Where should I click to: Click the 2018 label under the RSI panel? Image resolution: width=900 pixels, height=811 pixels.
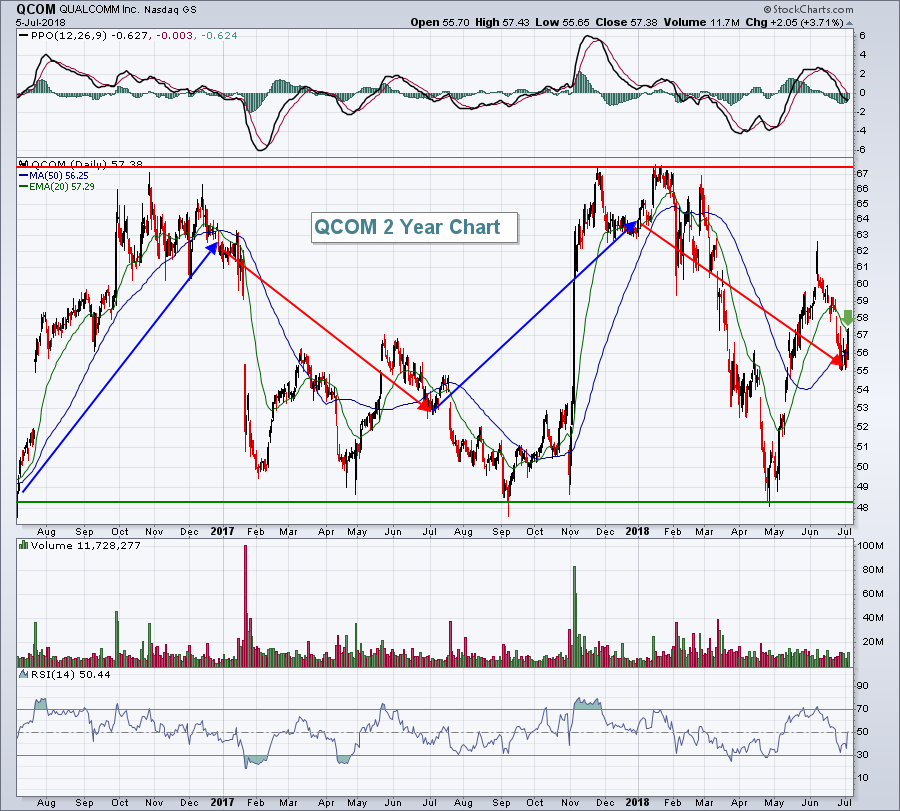coord(637,802)
